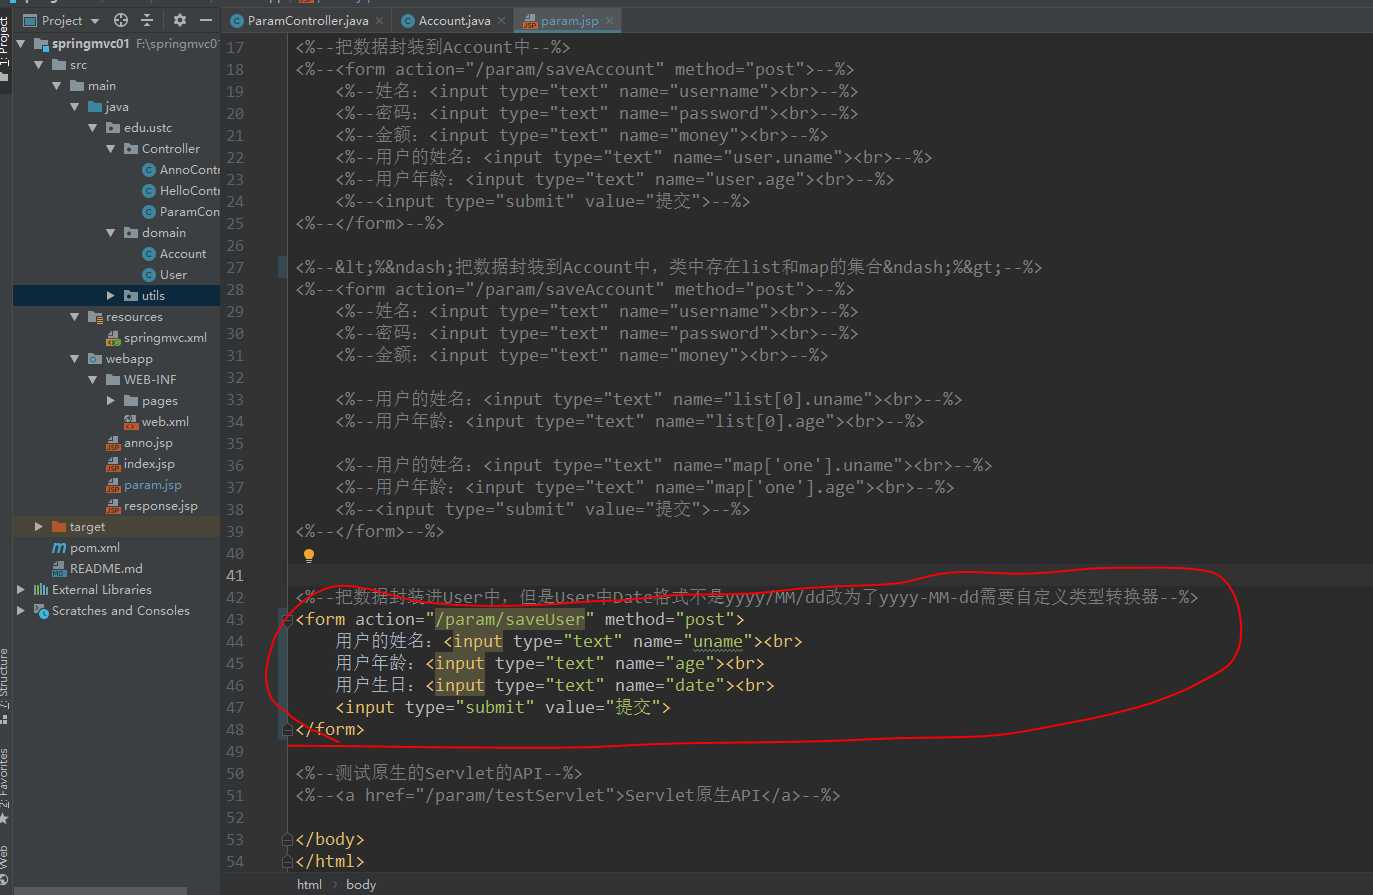Image resolution: width=1373 pixels, height=895 pixels.
Task: Click the Collapse All icon in Project panel
Action: pyautogui.click(x=147, y=20)
